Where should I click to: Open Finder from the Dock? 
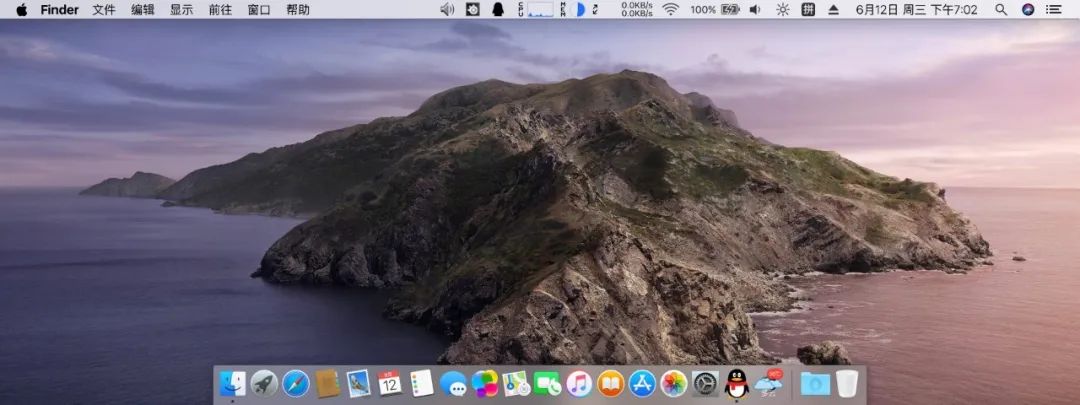[232, 384]
